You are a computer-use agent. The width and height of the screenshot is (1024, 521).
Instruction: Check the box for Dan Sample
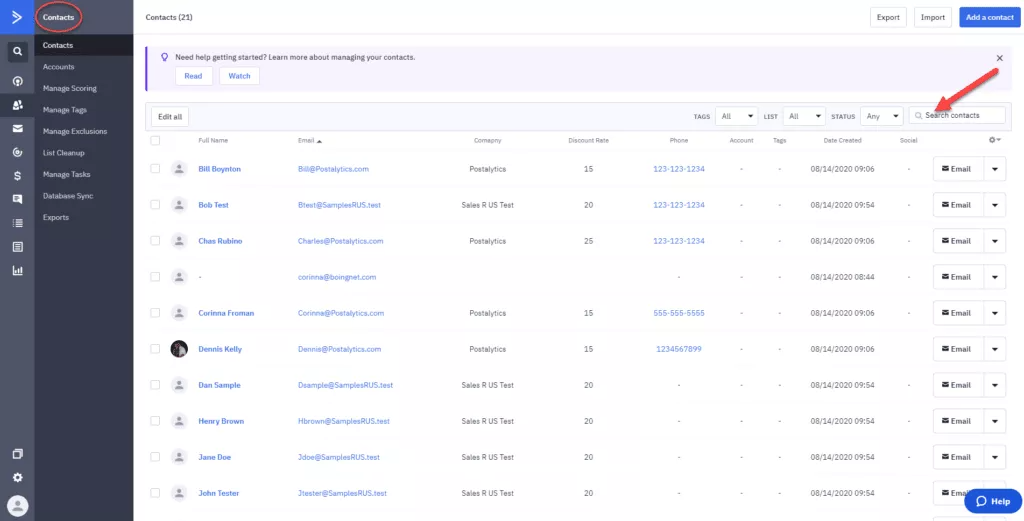point(155,385)
